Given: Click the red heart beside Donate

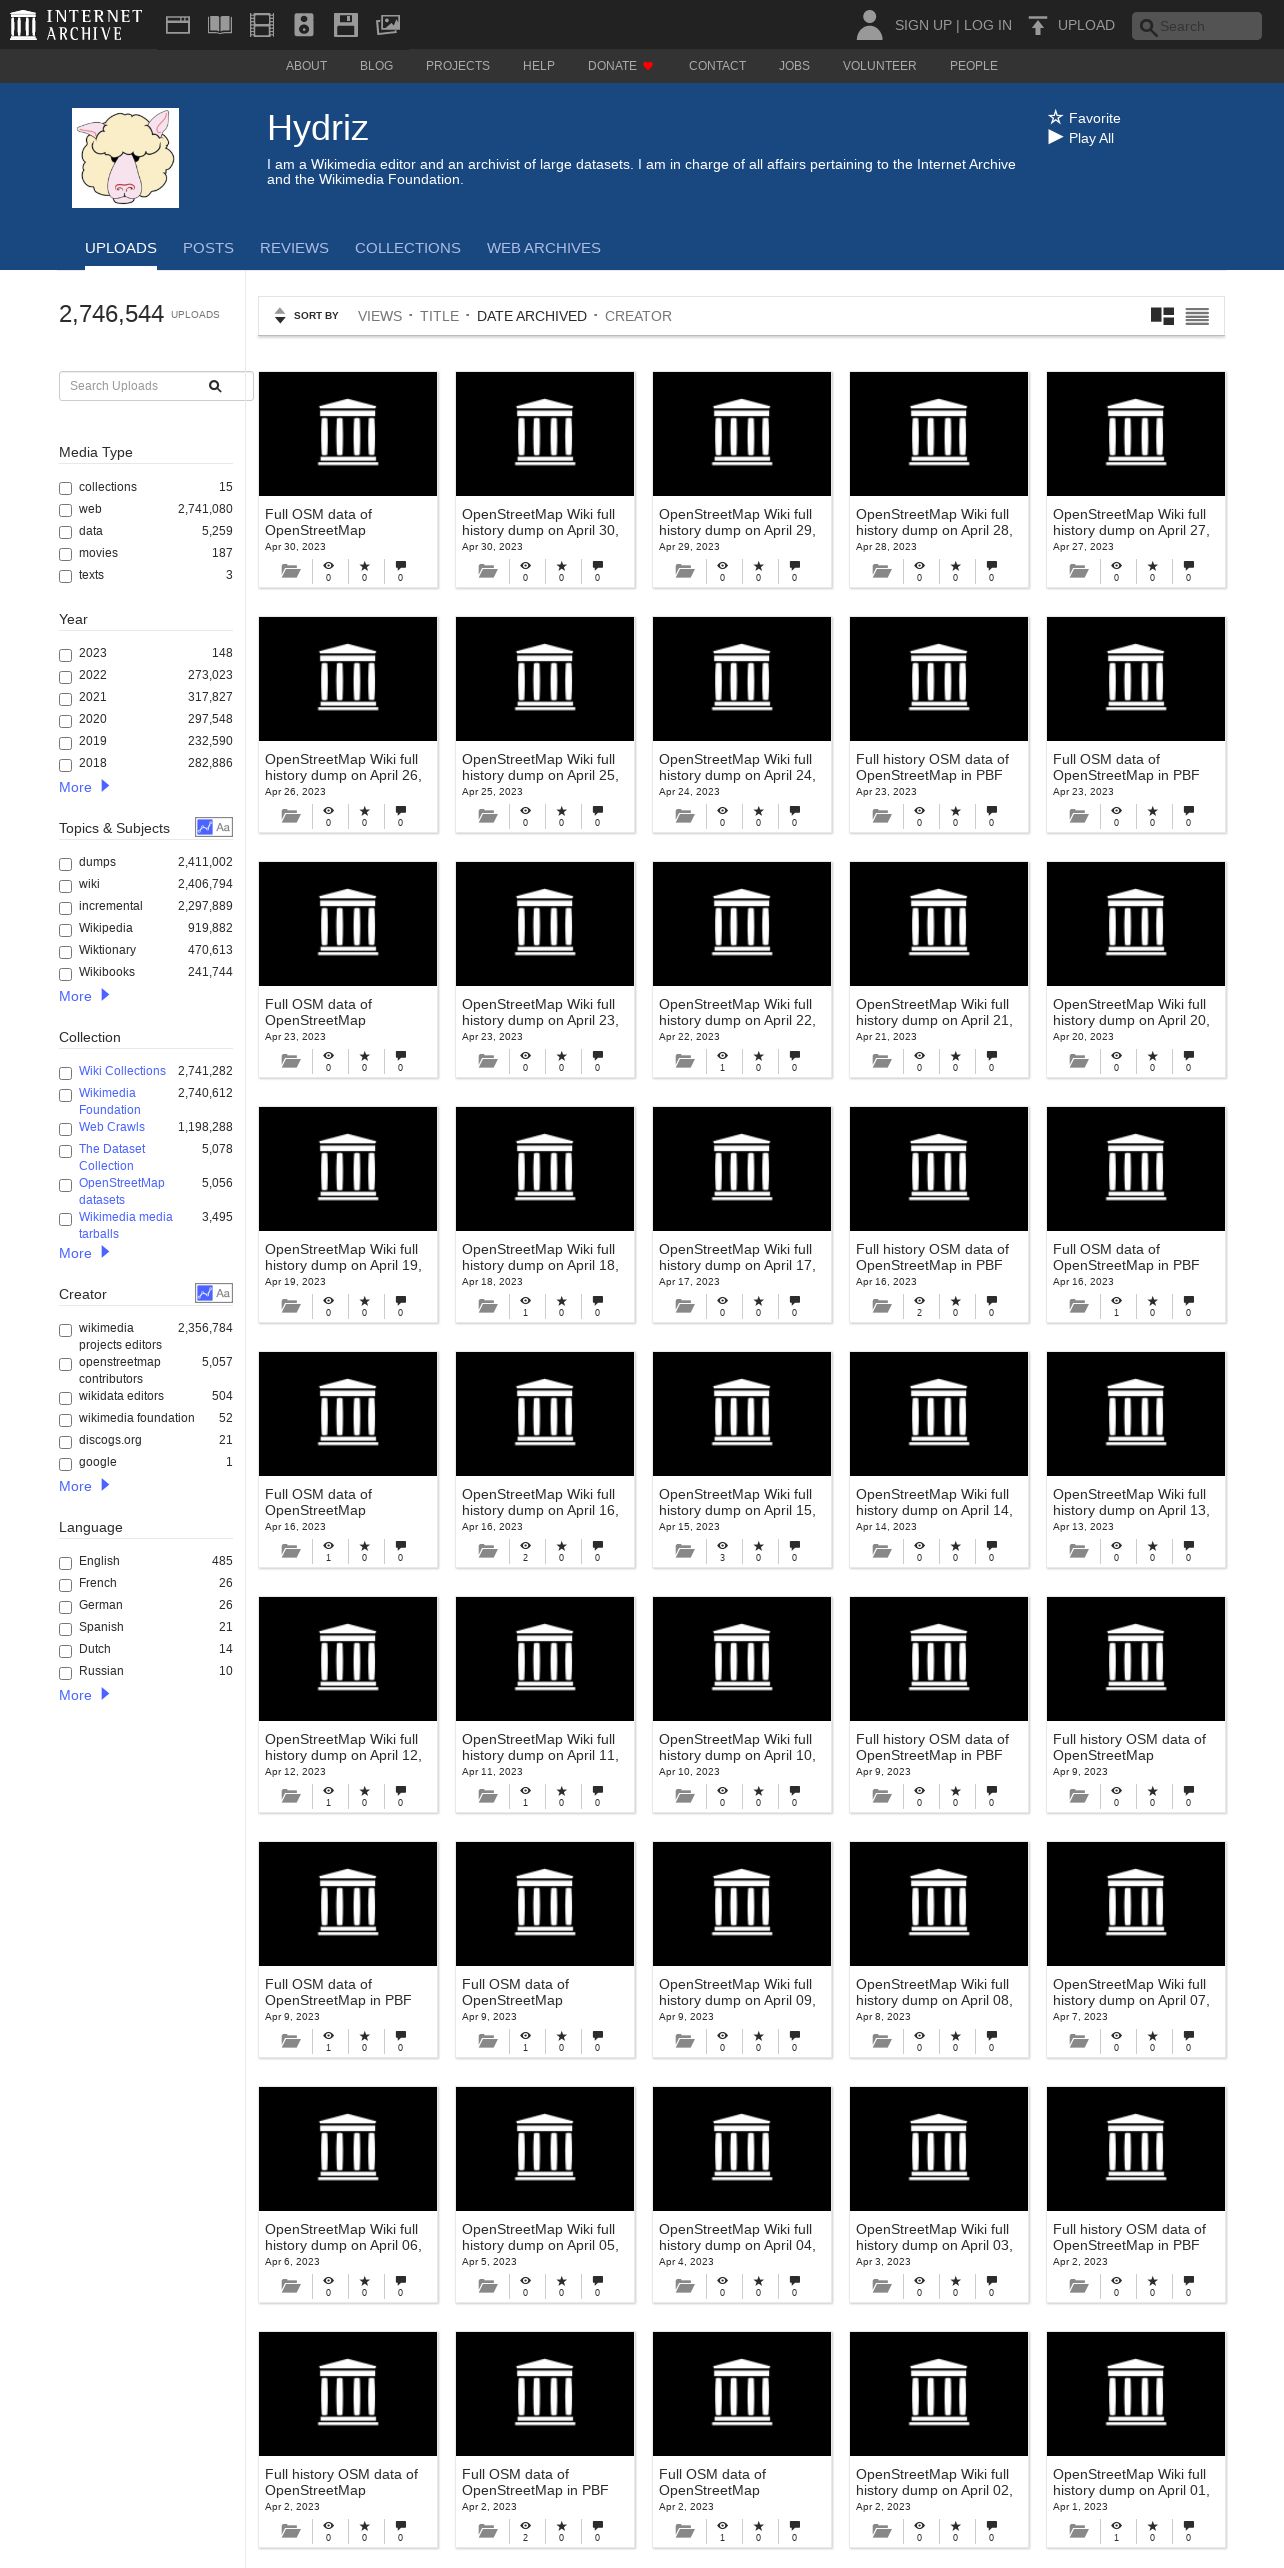Looking at the screenshot, I should click(648, 66).
